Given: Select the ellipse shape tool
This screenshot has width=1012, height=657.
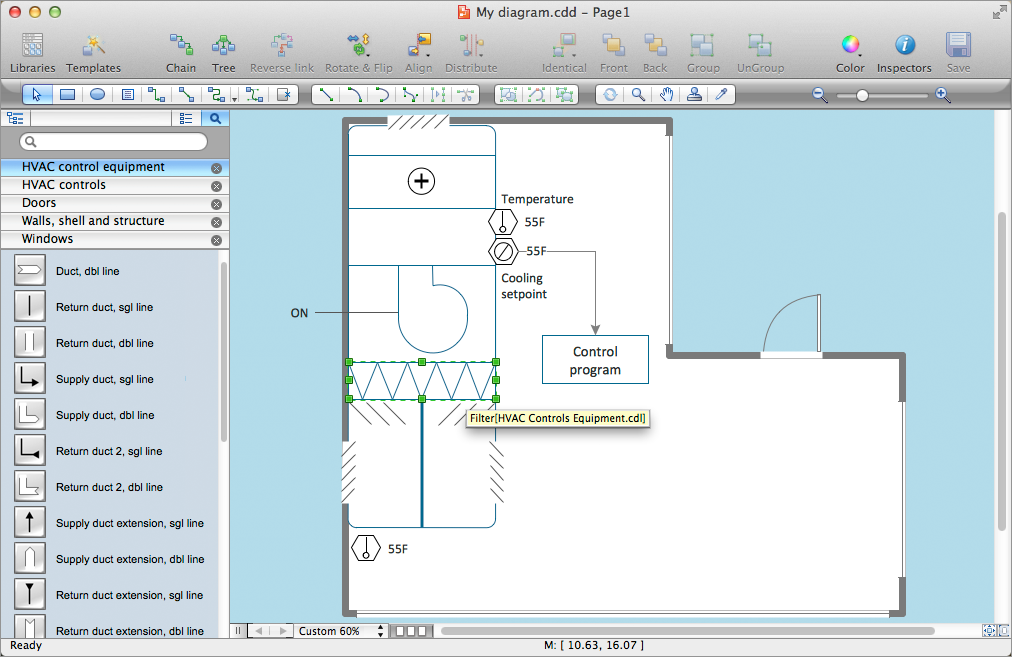Looking at the screenshot, I should (x=98, y=95).
